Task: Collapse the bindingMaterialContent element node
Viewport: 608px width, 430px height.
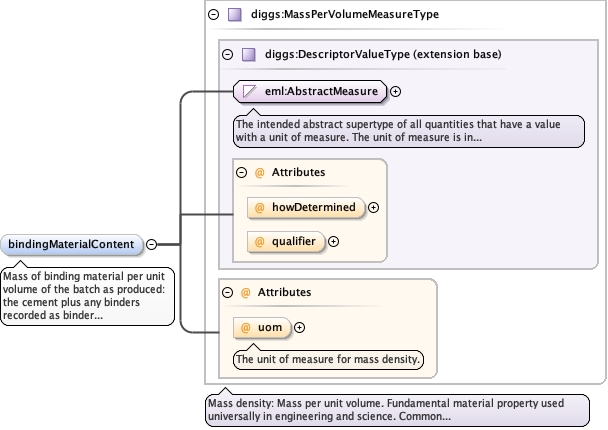Action: (x=152, y=244)
